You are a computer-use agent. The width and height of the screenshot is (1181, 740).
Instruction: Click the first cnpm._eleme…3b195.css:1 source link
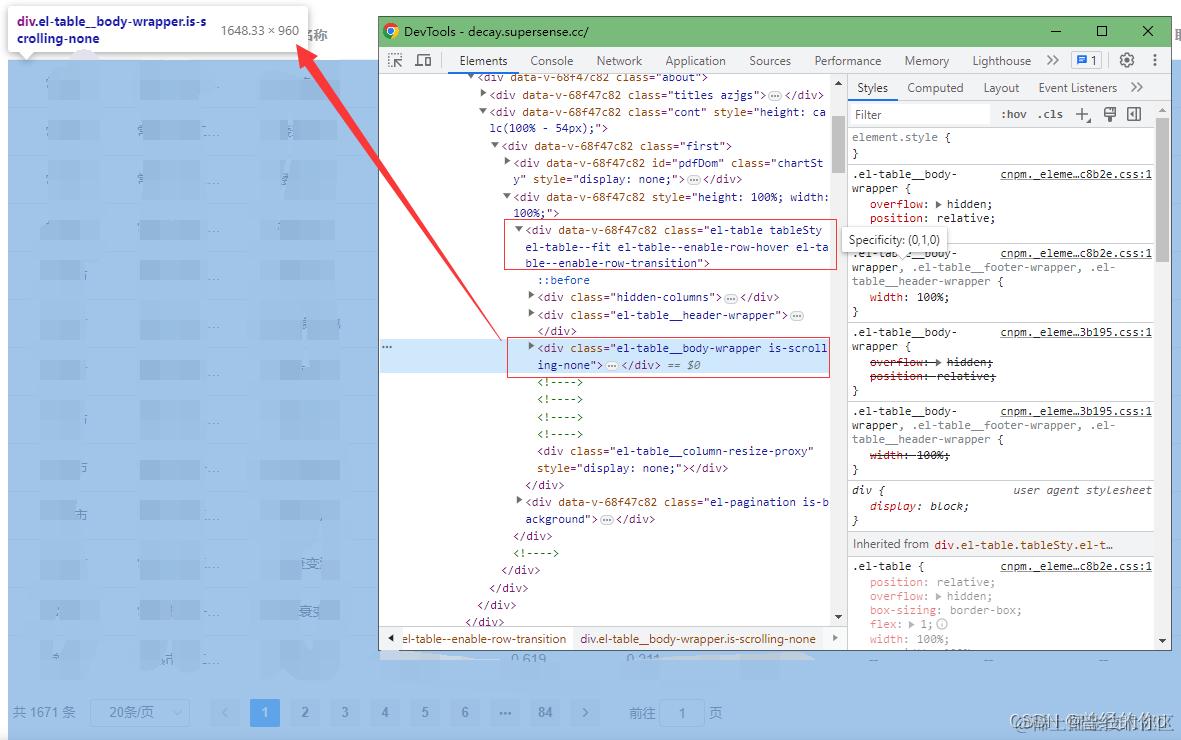pos(1076,332)
